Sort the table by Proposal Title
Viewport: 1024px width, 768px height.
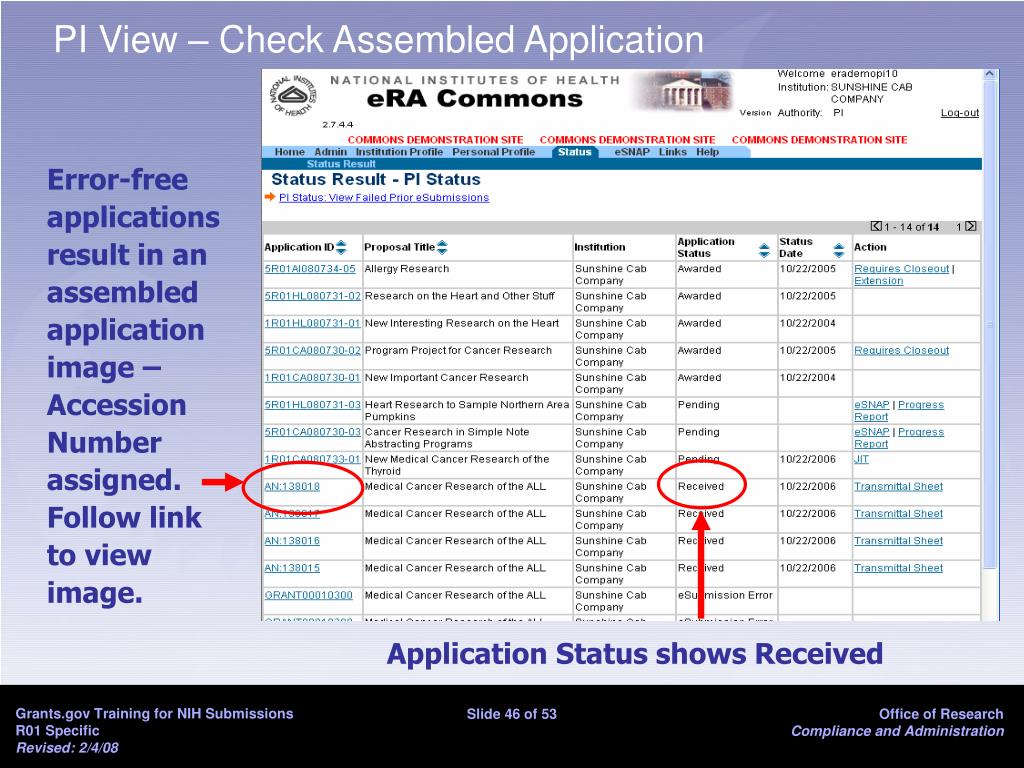click(x=442, y=248)
